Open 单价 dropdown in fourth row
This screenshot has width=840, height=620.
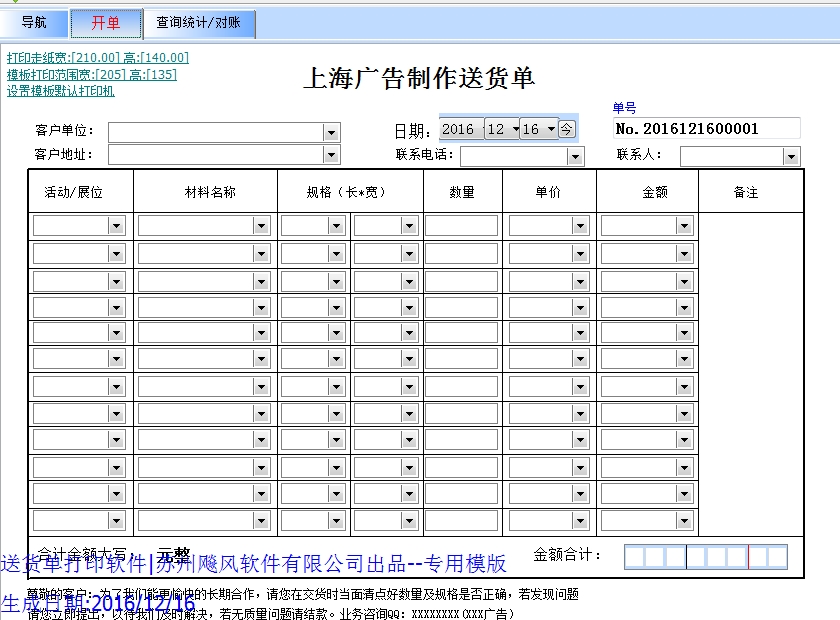click(x=580, y=308)
